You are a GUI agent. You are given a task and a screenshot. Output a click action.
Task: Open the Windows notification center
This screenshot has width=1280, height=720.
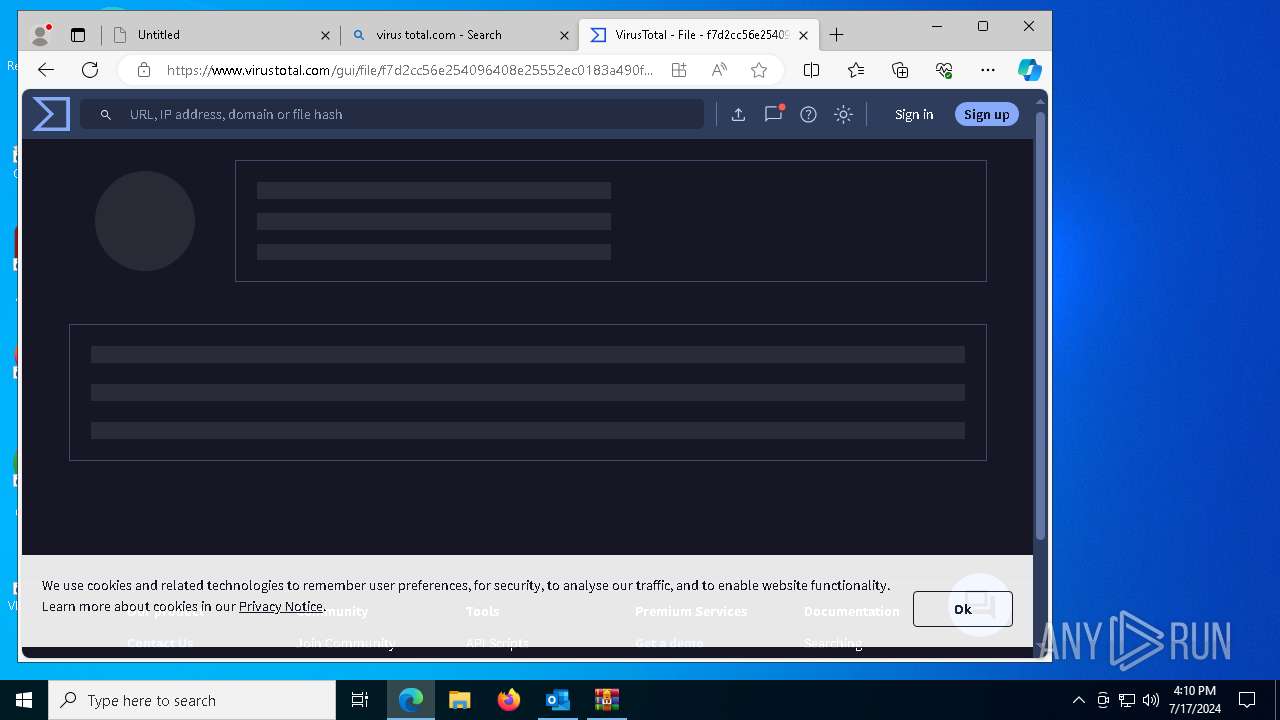(x=1247, y=700)
